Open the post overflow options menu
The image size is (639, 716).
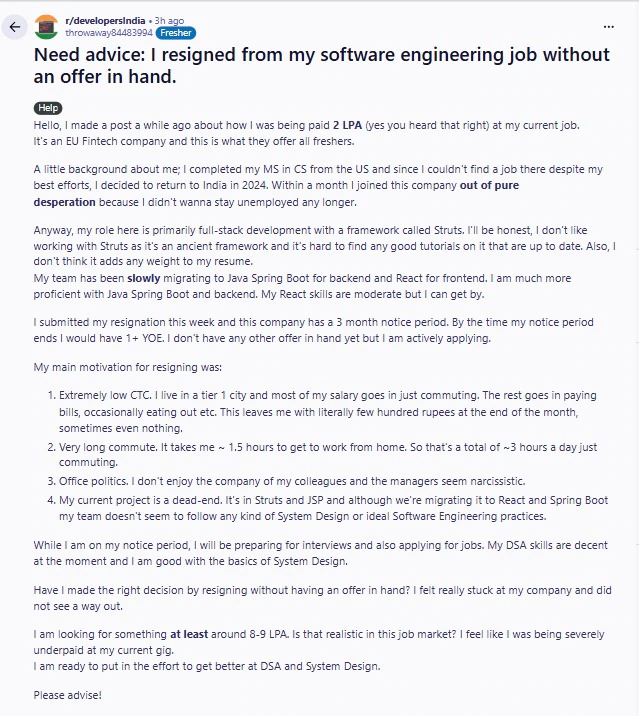tap(609, 26)
